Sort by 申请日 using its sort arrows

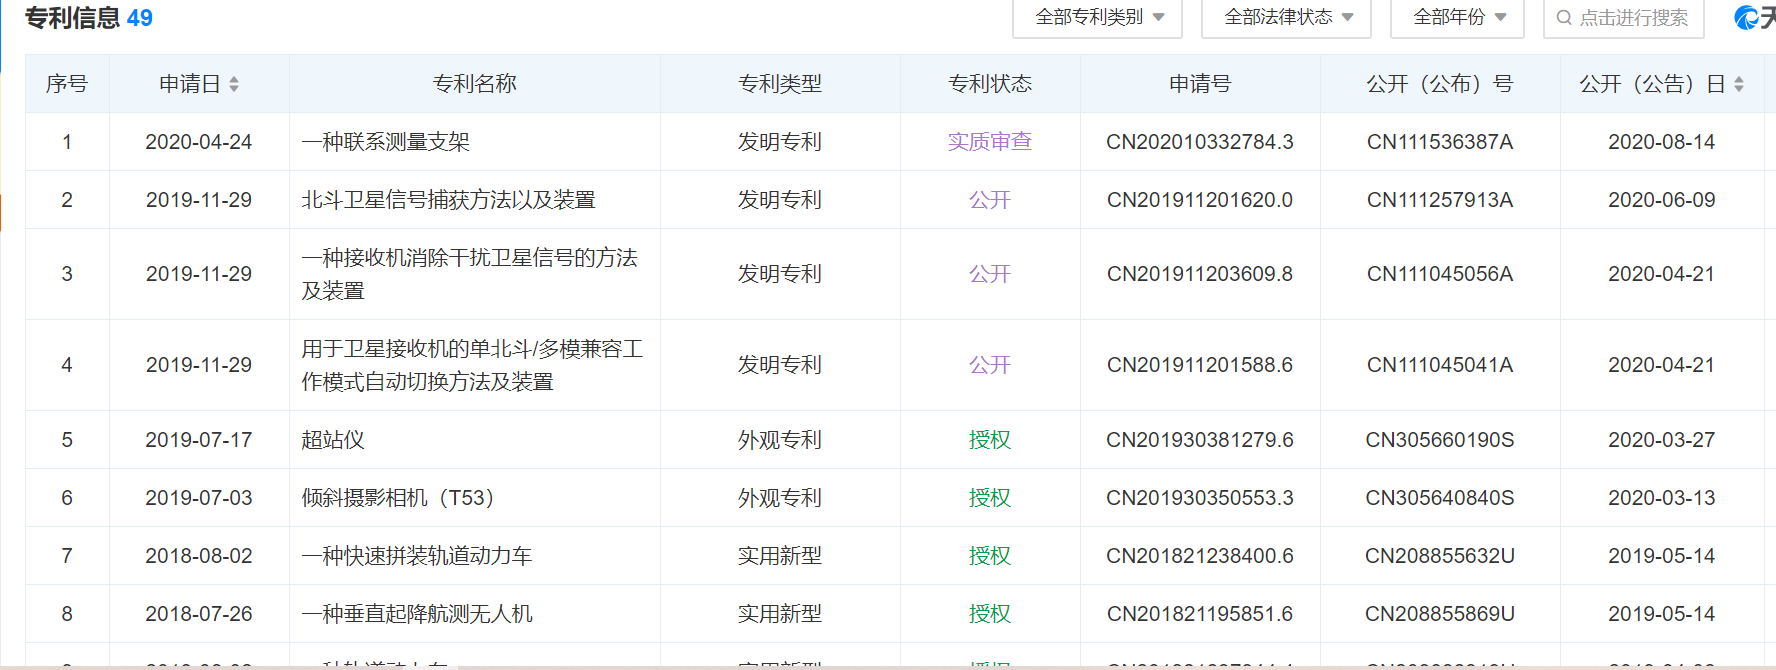(234, 84)
